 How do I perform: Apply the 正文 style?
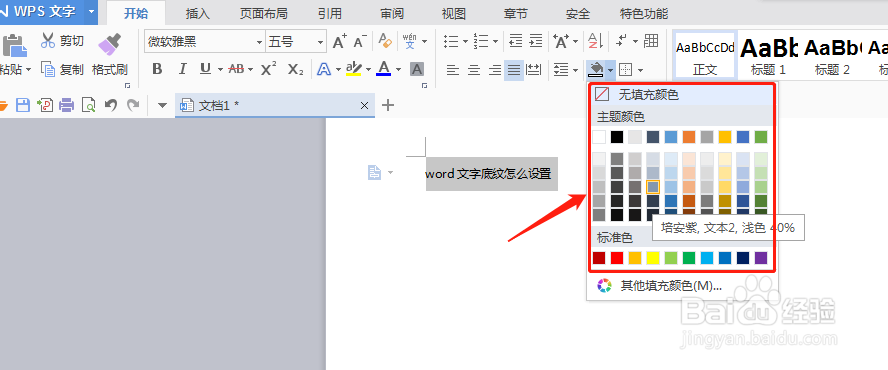click(705, 56)
